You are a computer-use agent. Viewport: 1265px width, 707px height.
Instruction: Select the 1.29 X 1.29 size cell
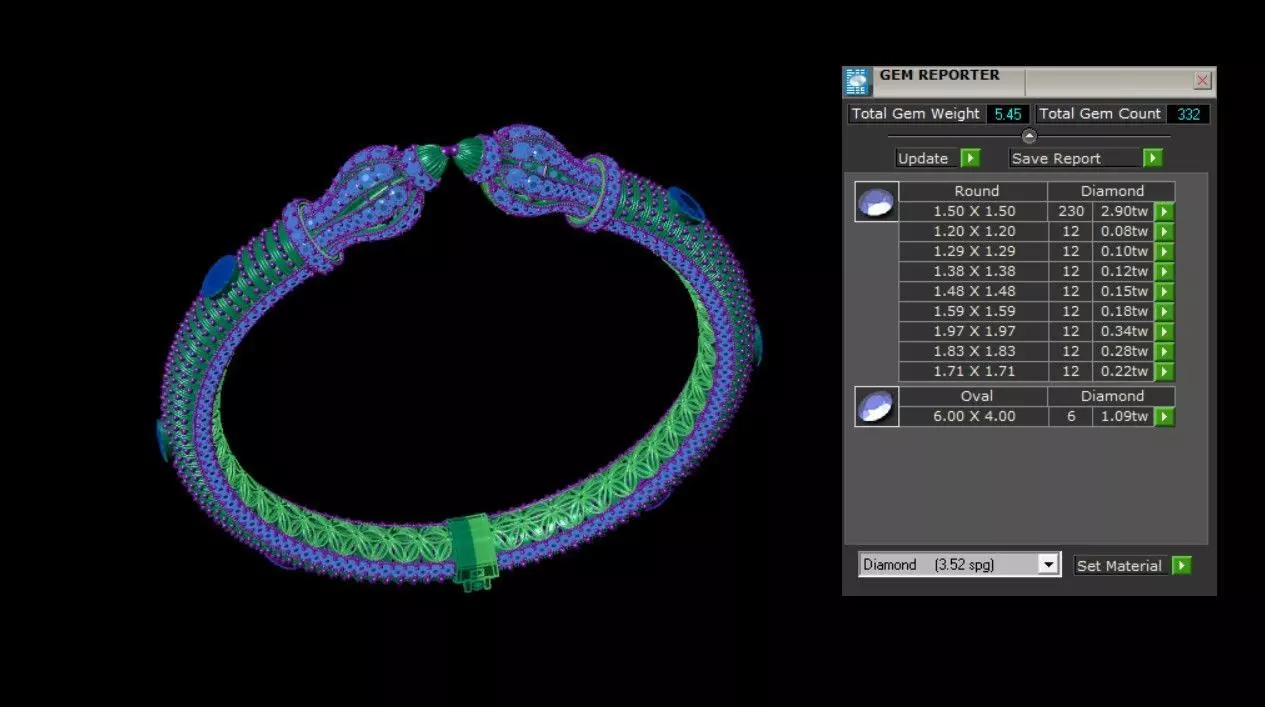tap(974, 252)
